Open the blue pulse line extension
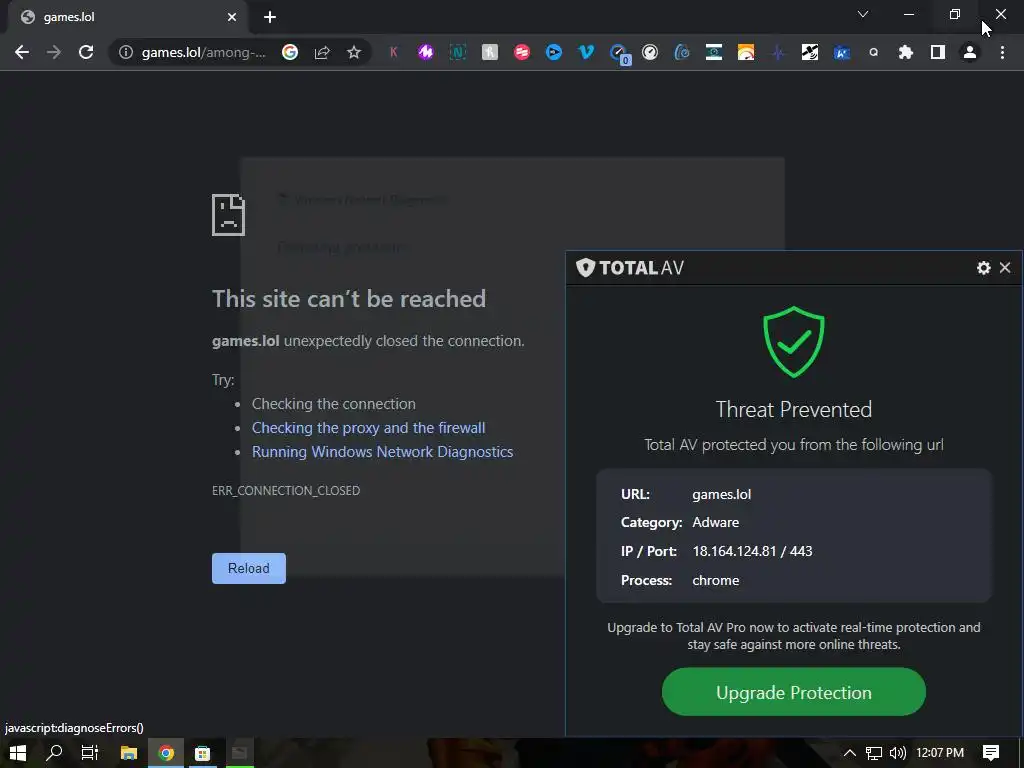The height and width of the screenshot is (768, 1024). point(778,52)
